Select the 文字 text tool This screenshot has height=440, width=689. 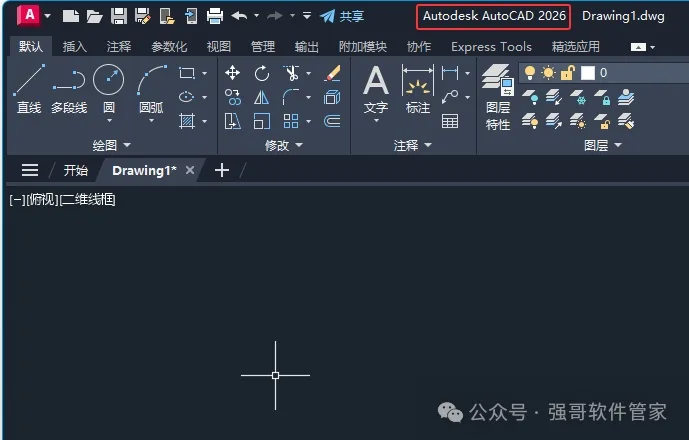coord(376,90)
